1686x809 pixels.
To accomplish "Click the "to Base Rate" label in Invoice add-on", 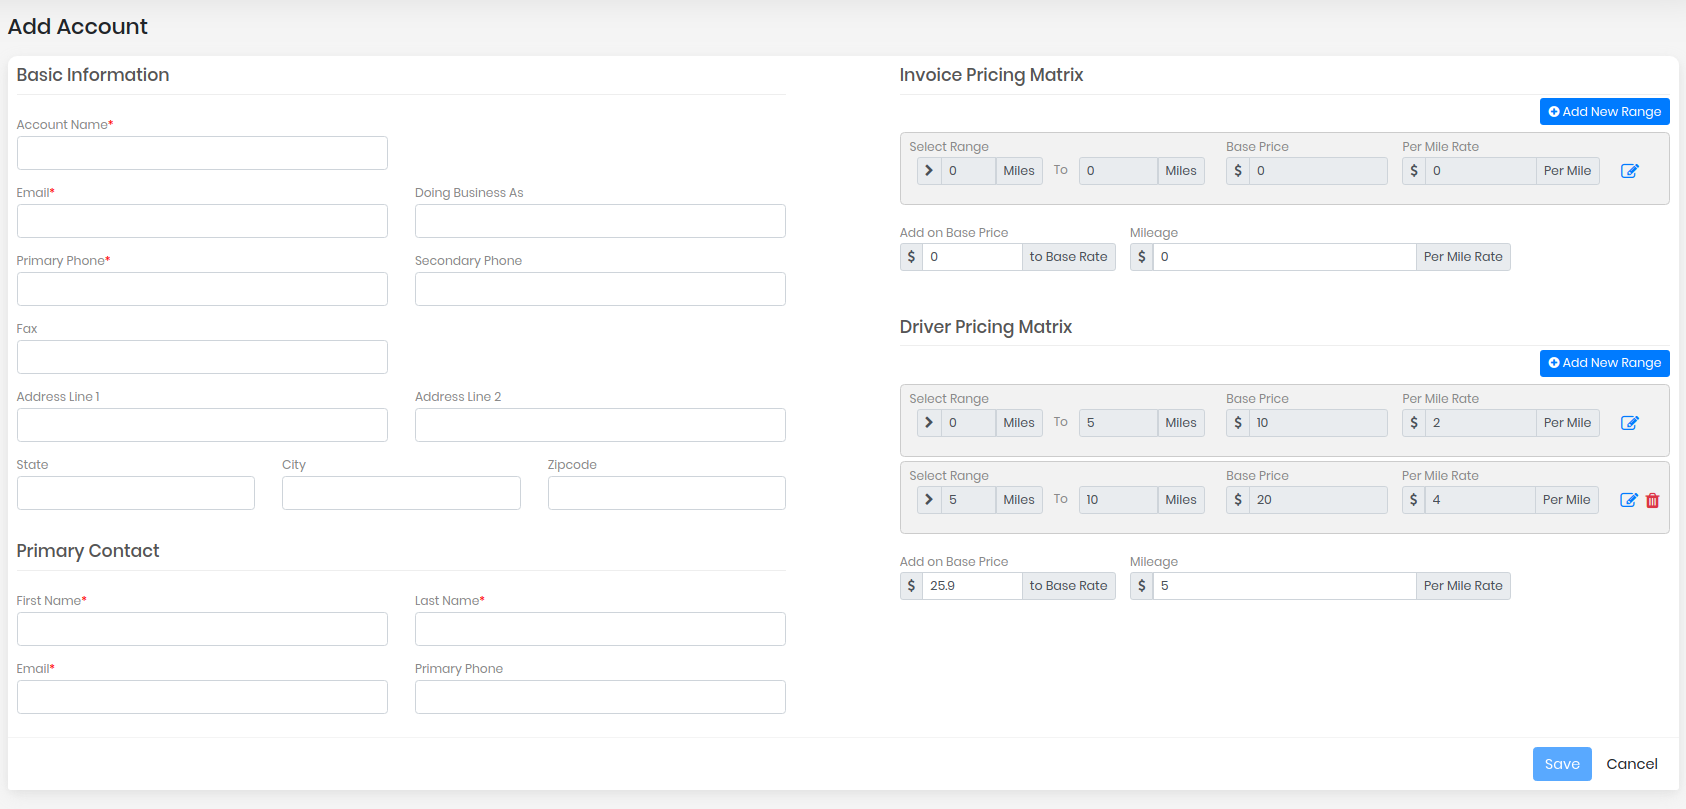I will [1068, 257].
